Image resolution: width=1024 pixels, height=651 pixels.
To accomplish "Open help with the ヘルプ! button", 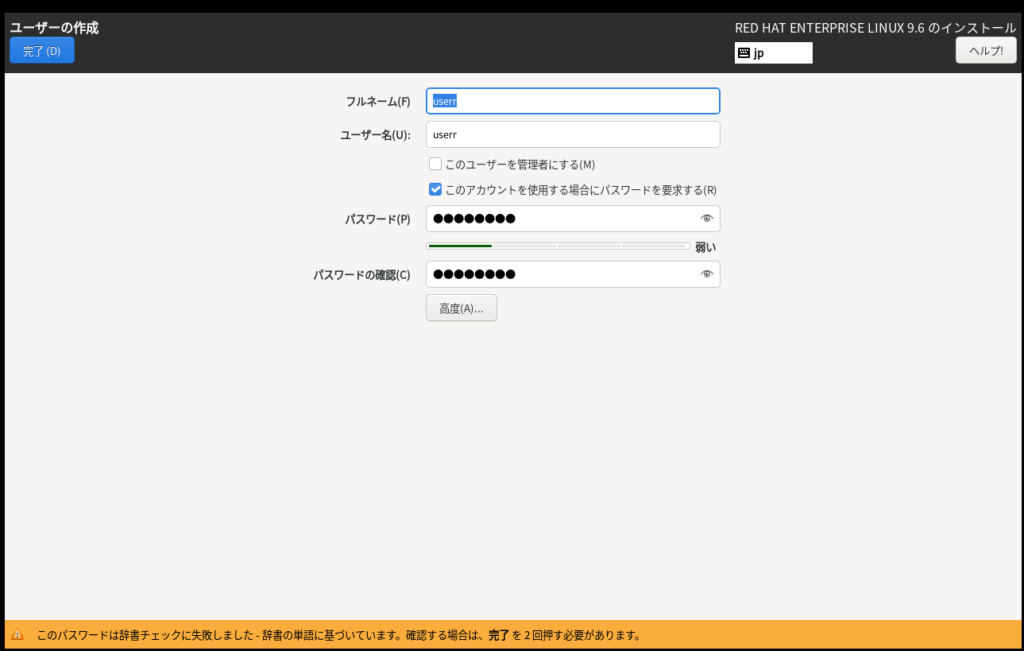I will pyautogui.click(x=985, y=50).
